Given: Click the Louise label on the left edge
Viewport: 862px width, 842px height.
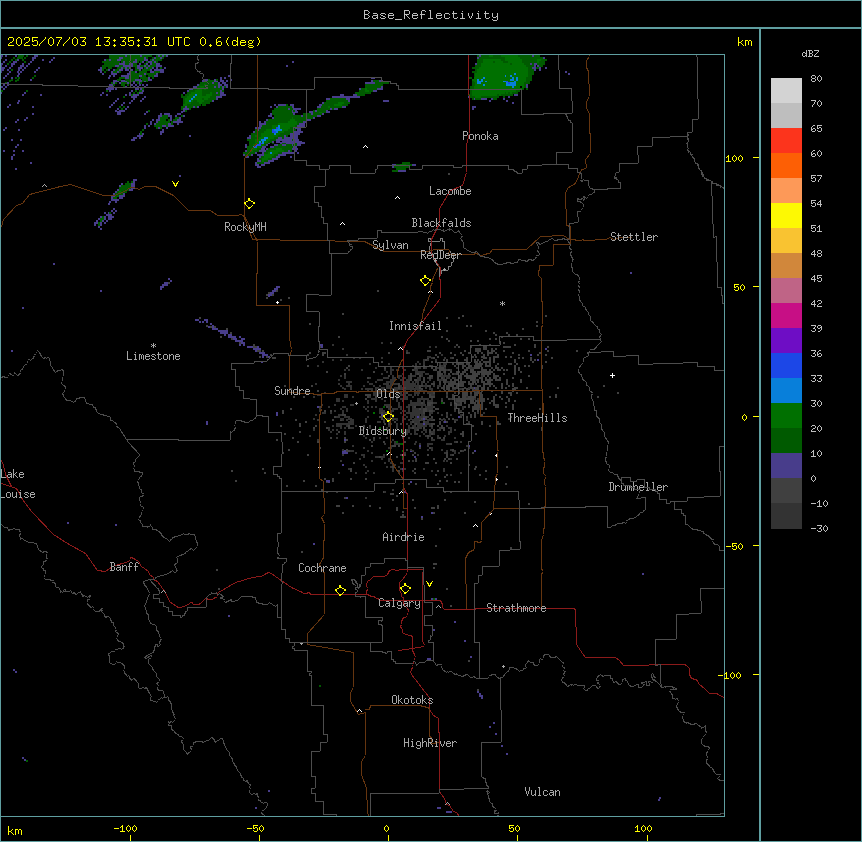Looking at the screenshot, I should (18, 494).
